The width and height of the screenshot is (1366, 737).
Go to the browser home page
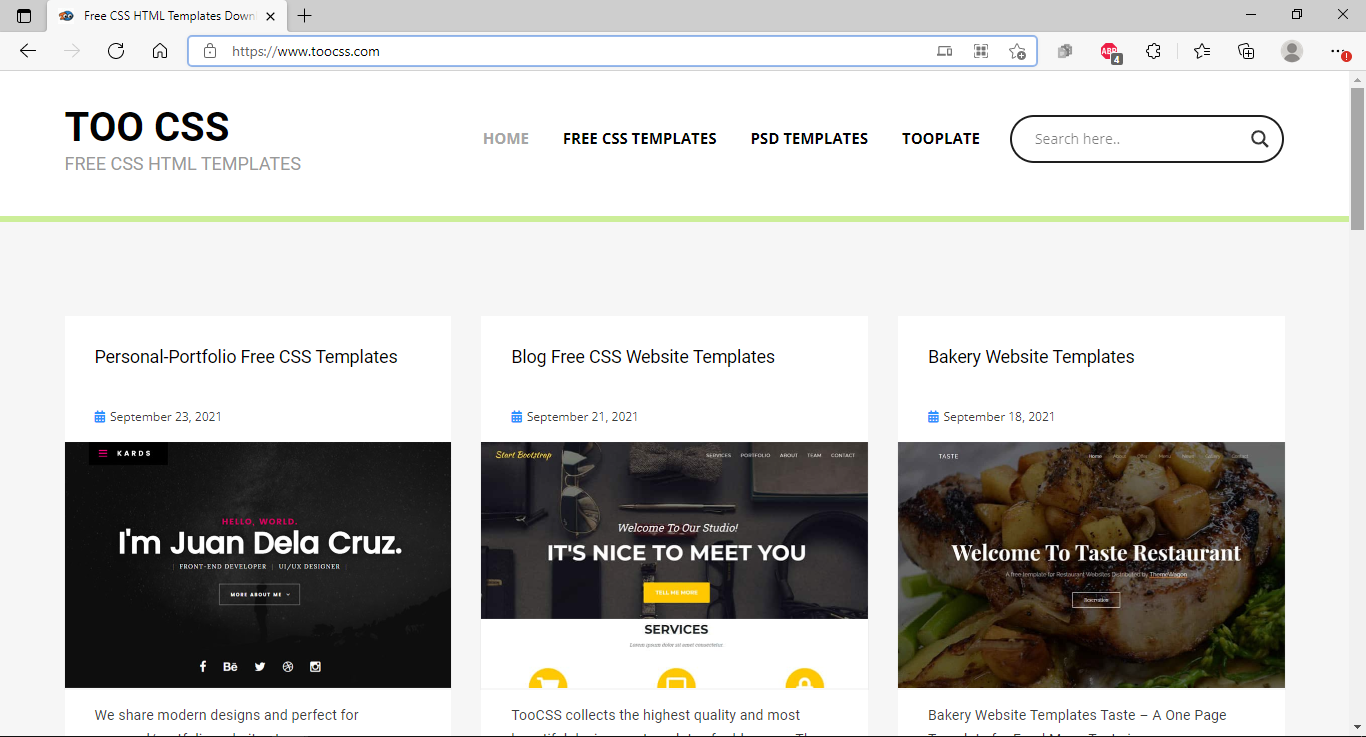tap(160, 51)
